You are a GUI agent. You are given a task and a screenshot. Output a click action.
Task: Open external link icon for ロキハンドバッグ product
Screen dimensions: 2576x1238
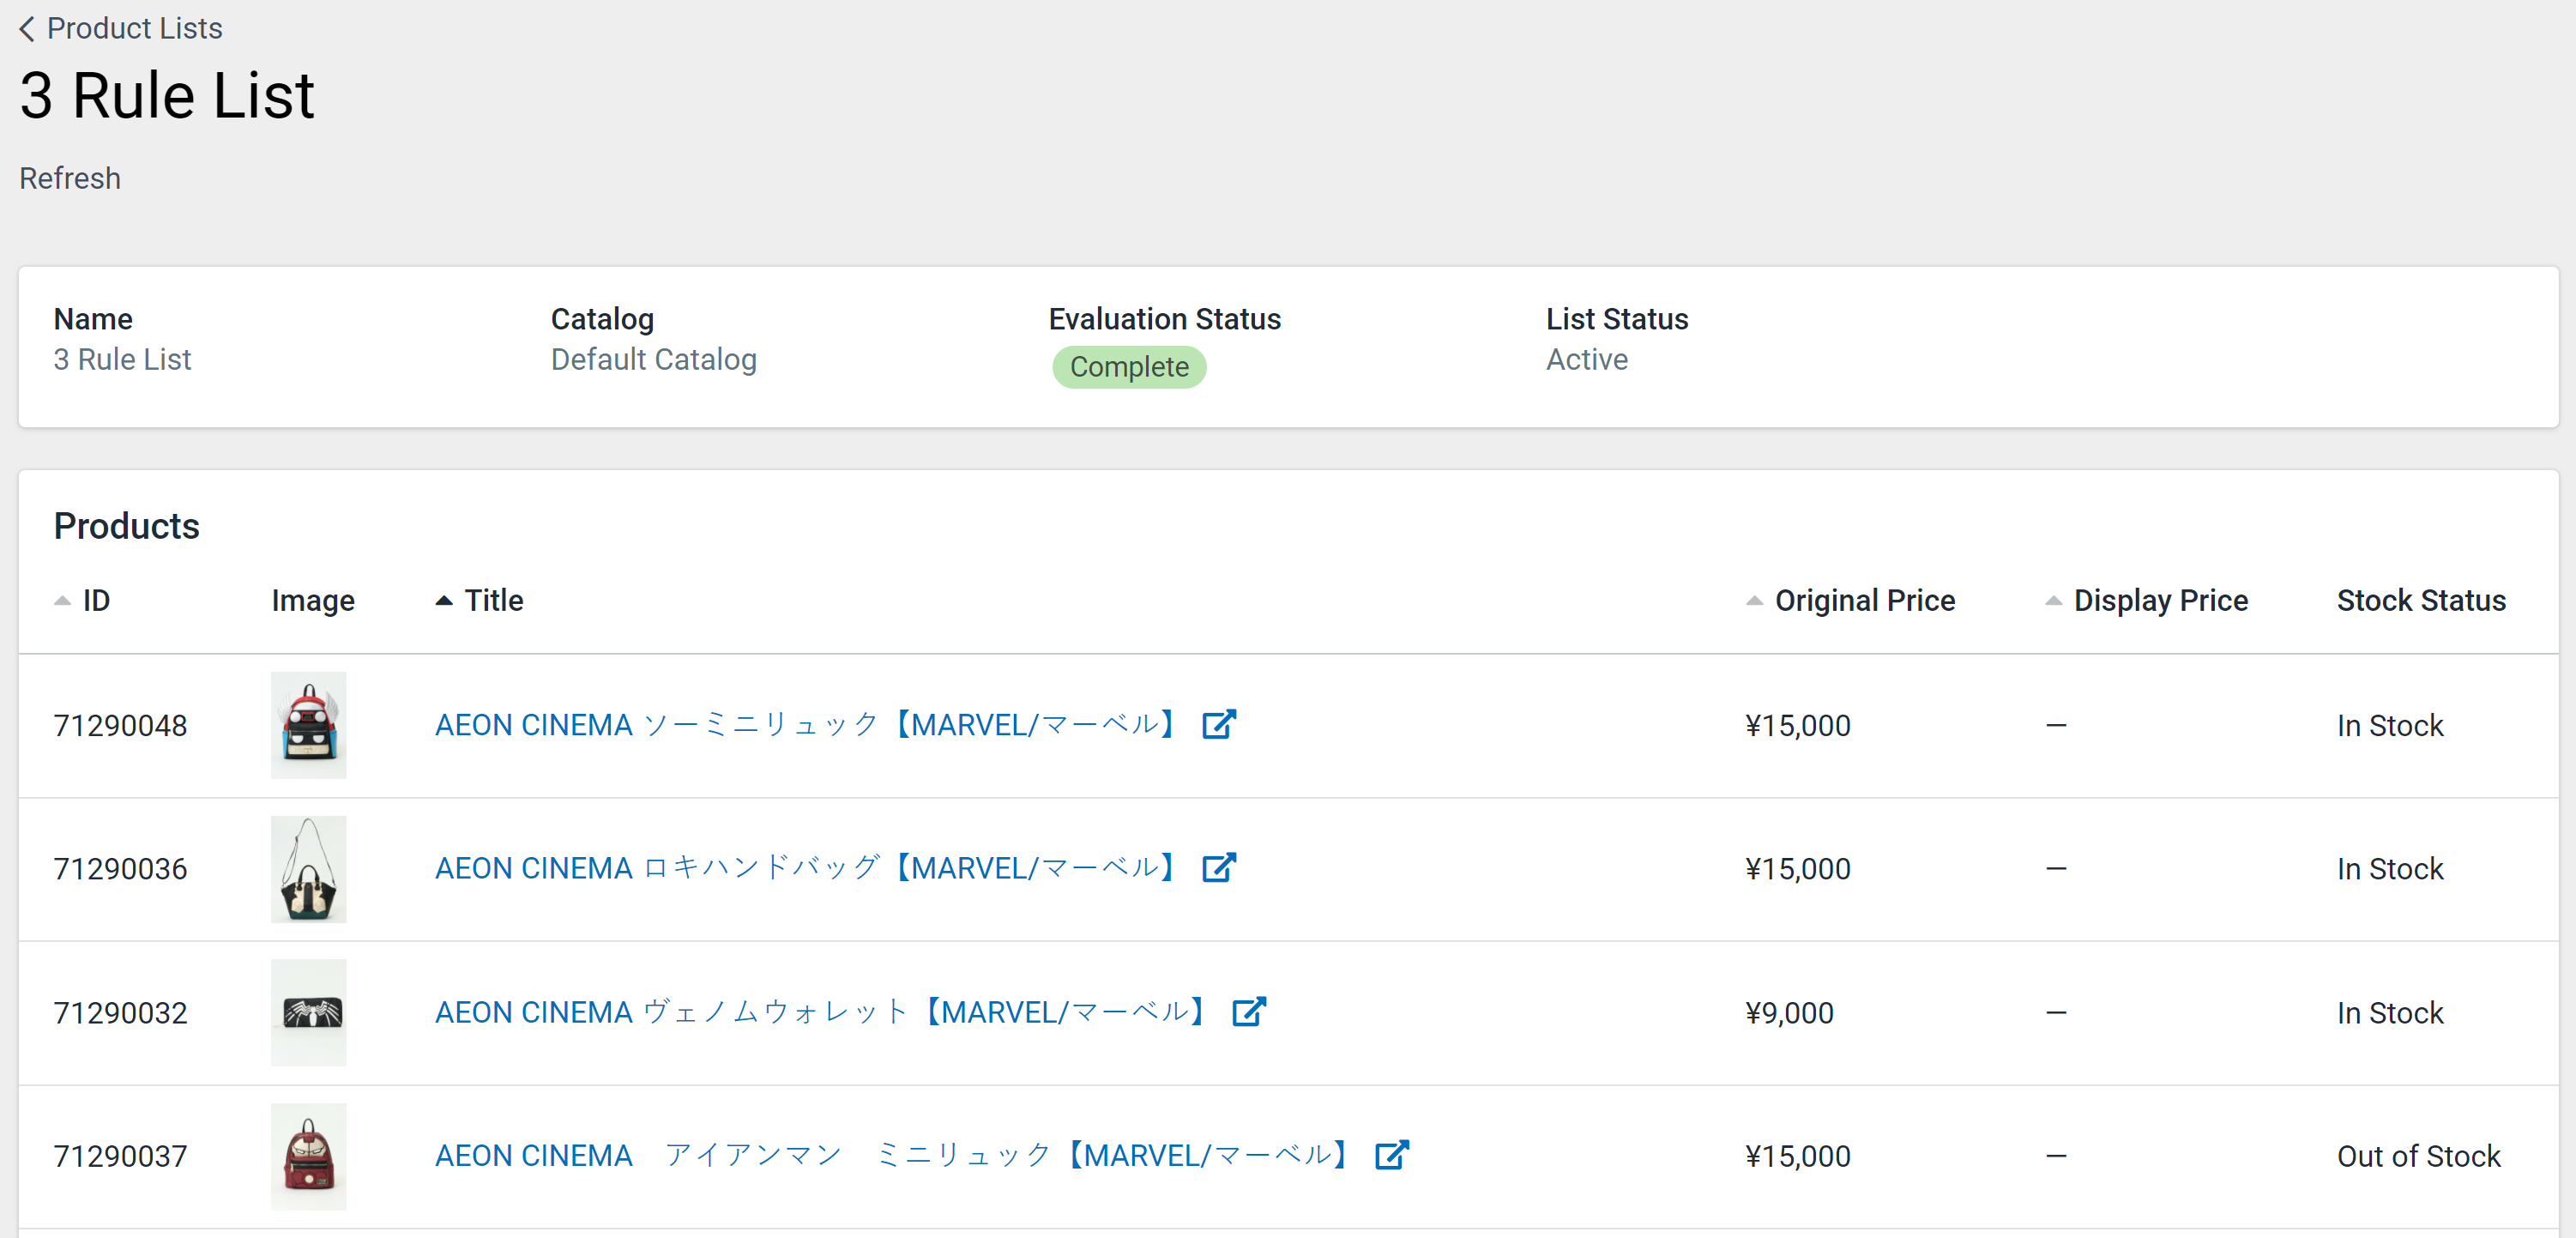click(x=1219, y=867)
